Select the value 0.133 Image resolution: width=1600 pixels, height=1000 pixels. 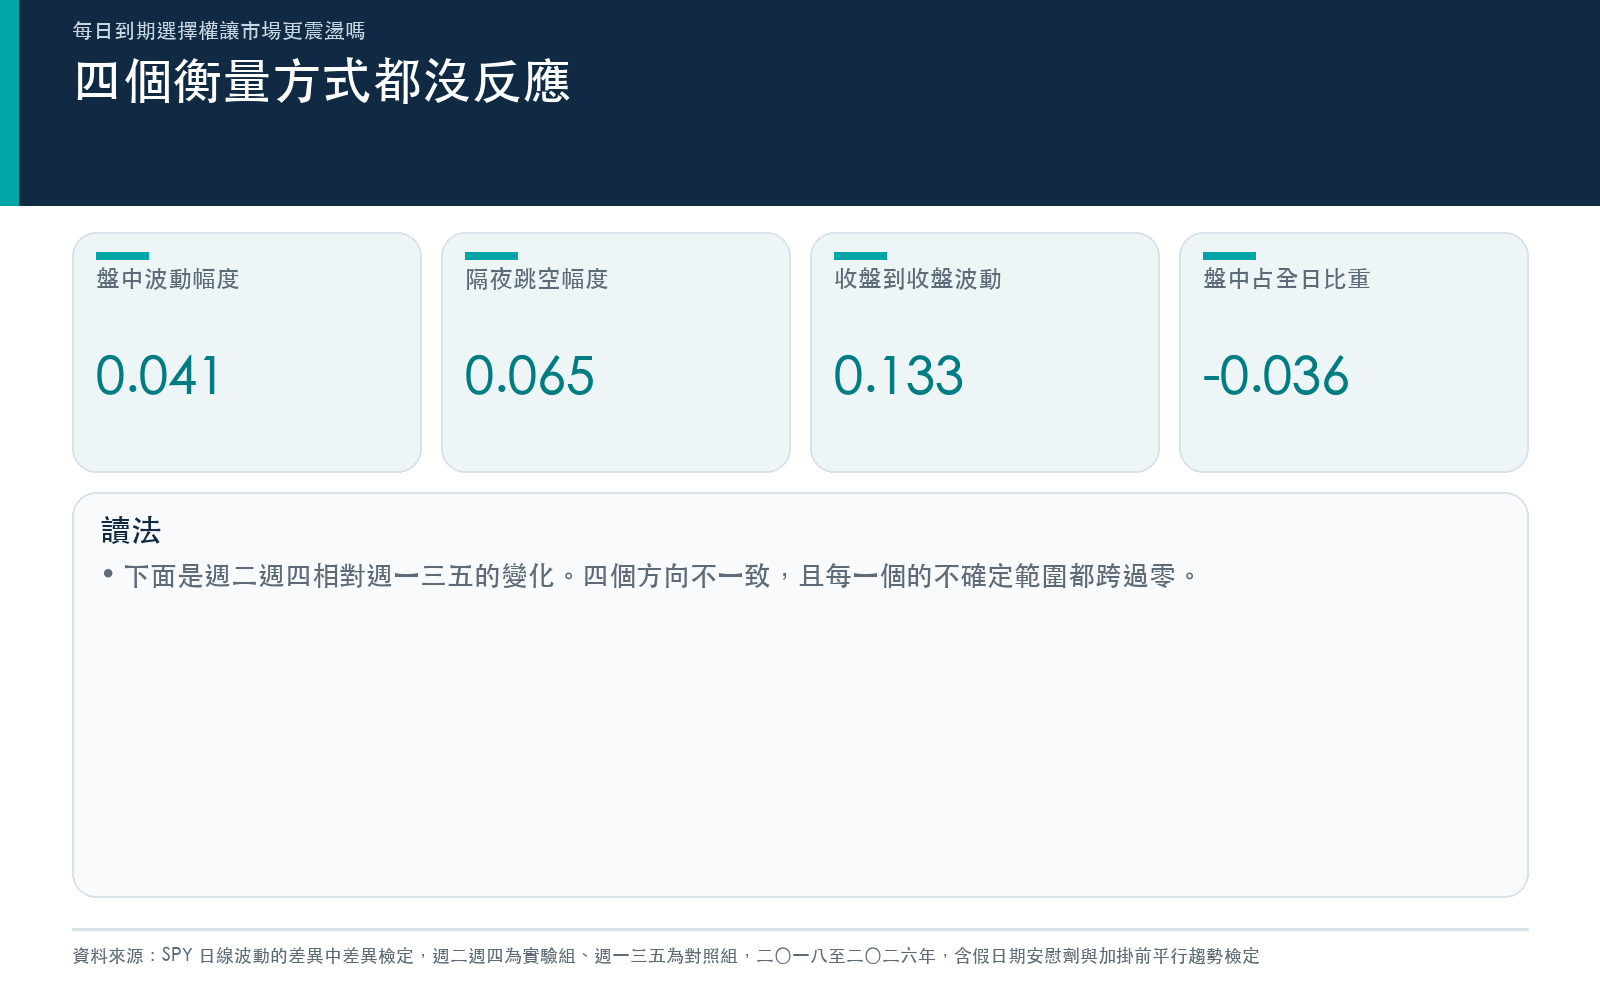pos(899,376)
